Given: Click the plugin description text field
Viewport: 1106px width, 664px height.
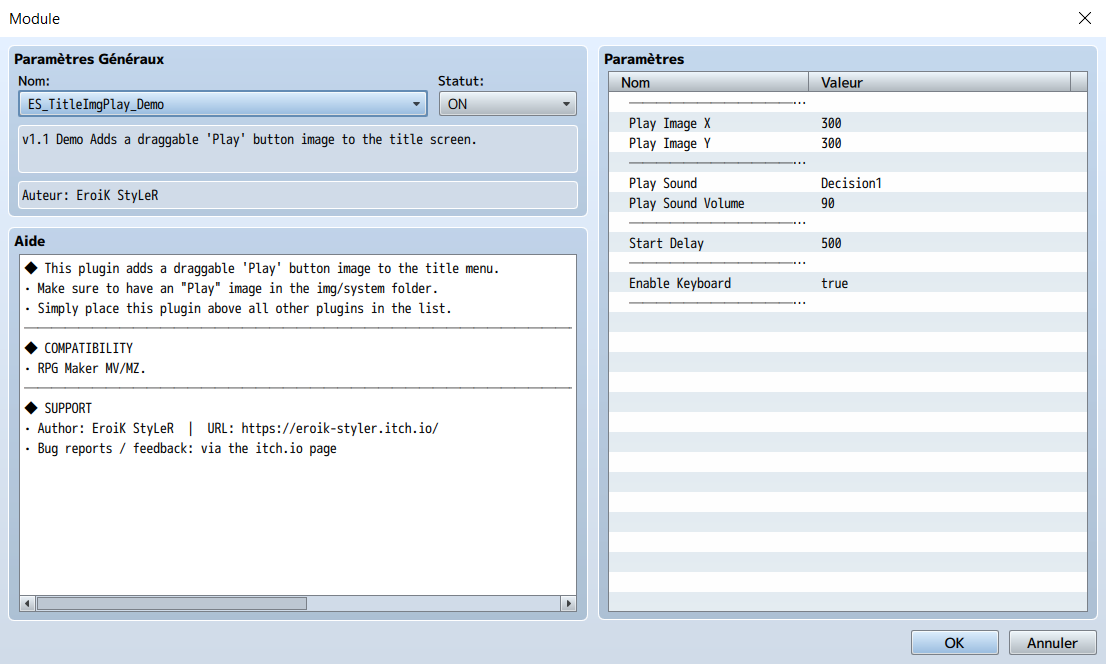Looking at the screenshot, I should click(x=298, y=149).
